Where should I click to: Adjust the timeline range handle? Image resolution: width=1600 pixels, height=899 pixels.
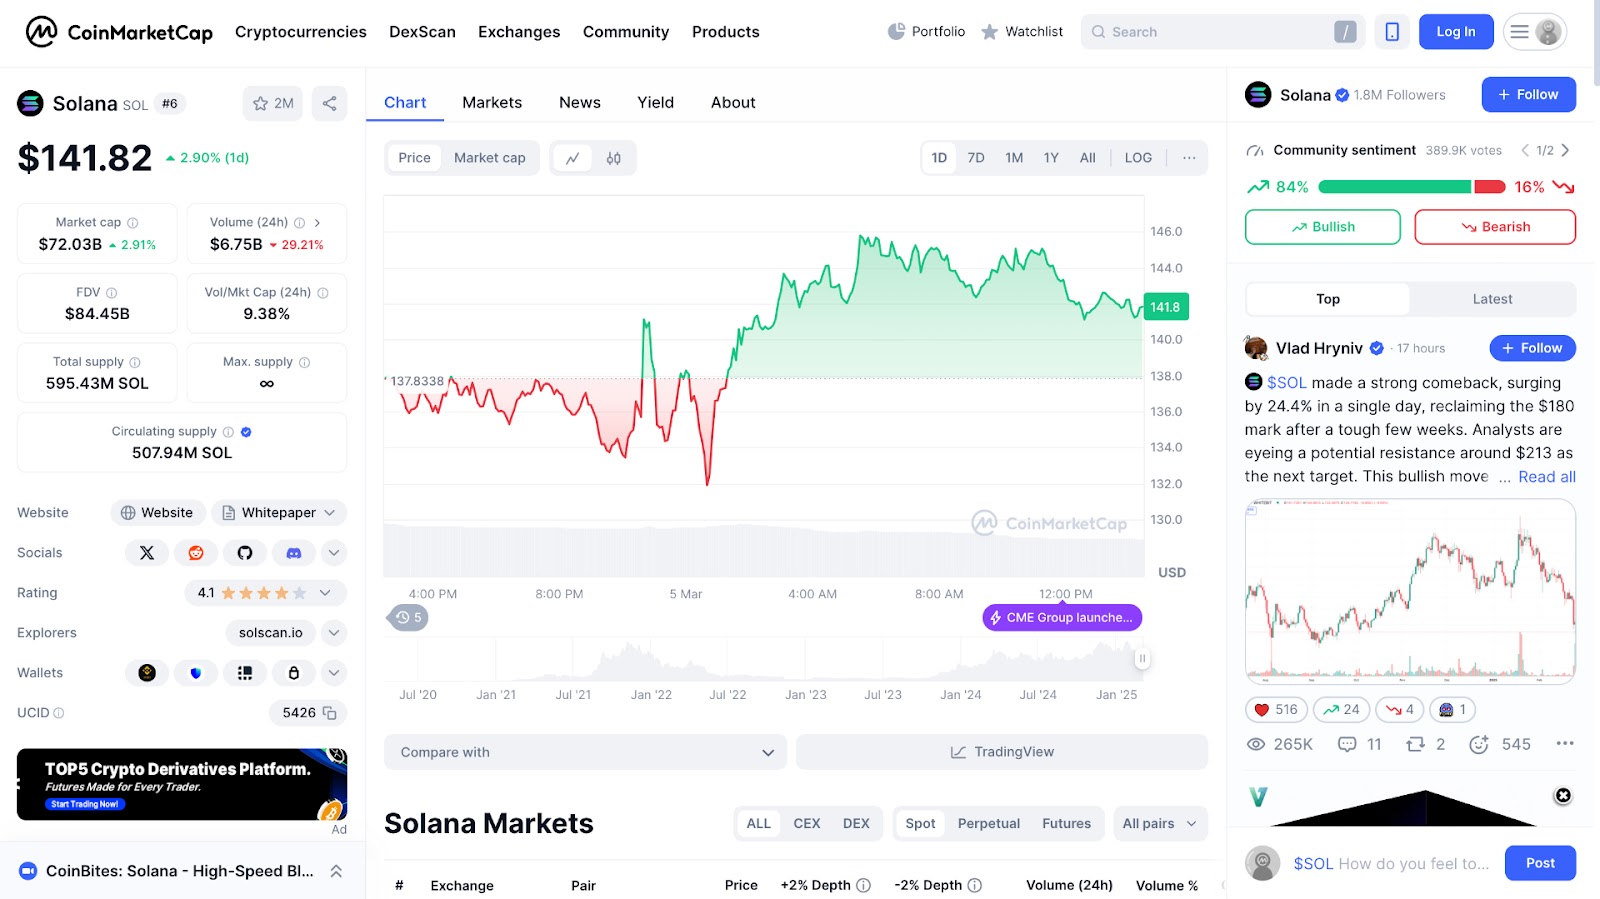click(x=1142, y=658)
